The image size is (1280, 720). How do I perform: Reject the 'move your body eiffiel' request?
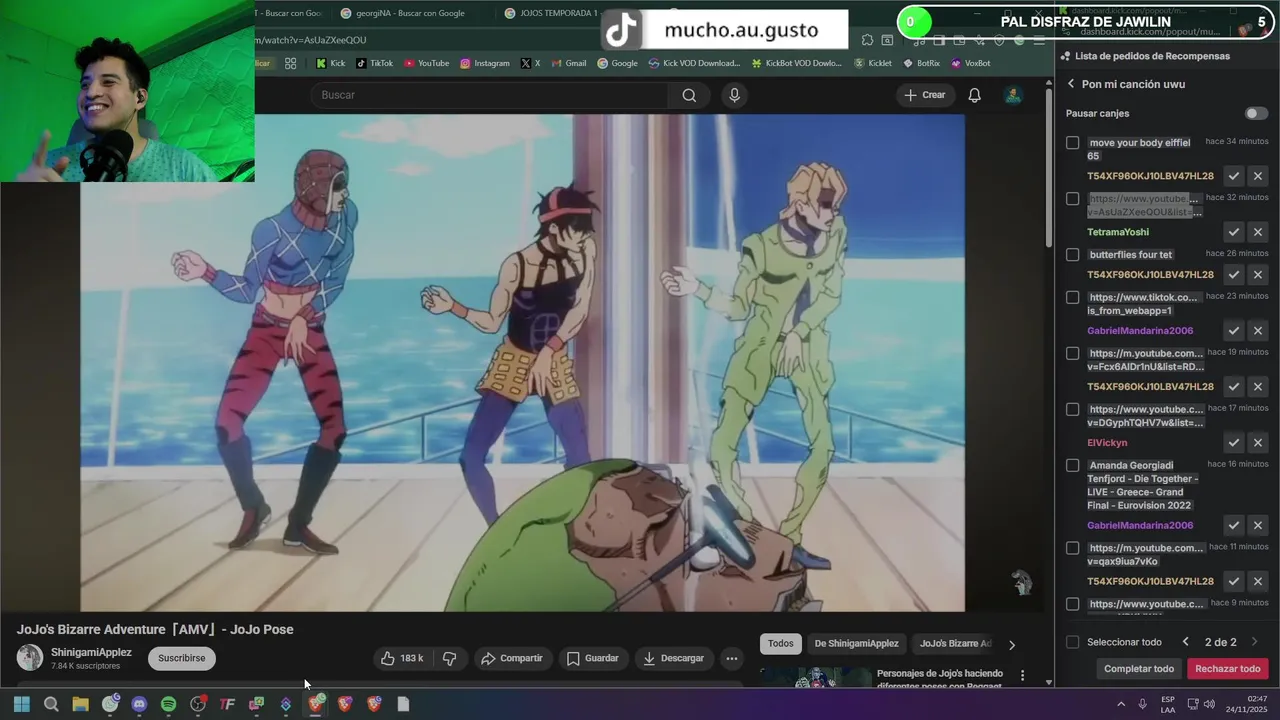click(1258, 176)
